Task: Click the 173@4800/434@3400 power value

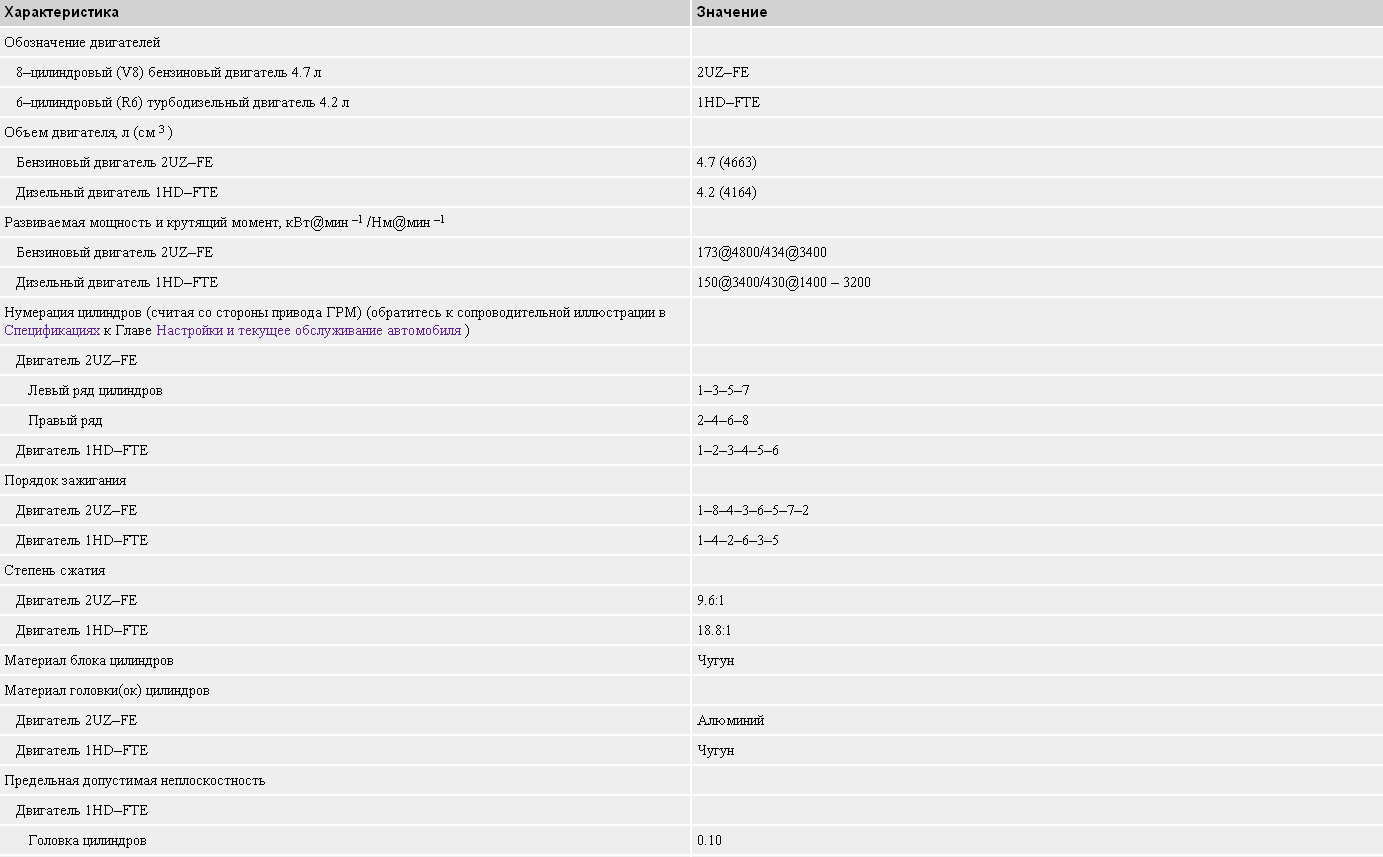Action: coord(761,252)
